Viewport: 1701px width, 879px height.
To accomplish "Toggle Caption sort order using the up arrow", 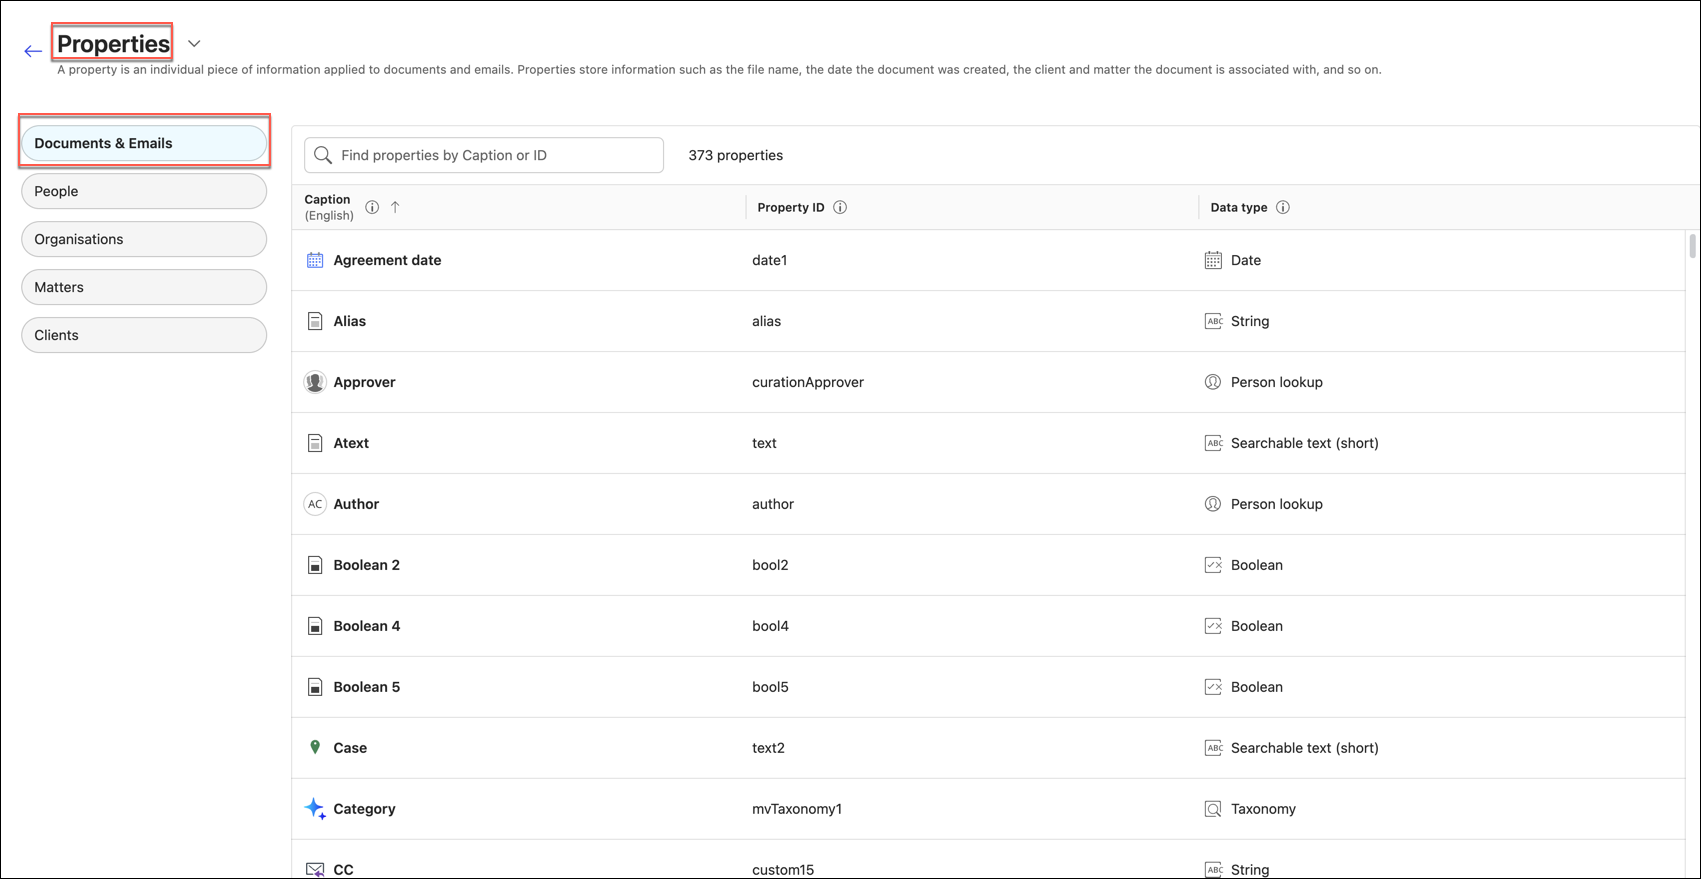I will pyautogui.click(x=395, y=207).
